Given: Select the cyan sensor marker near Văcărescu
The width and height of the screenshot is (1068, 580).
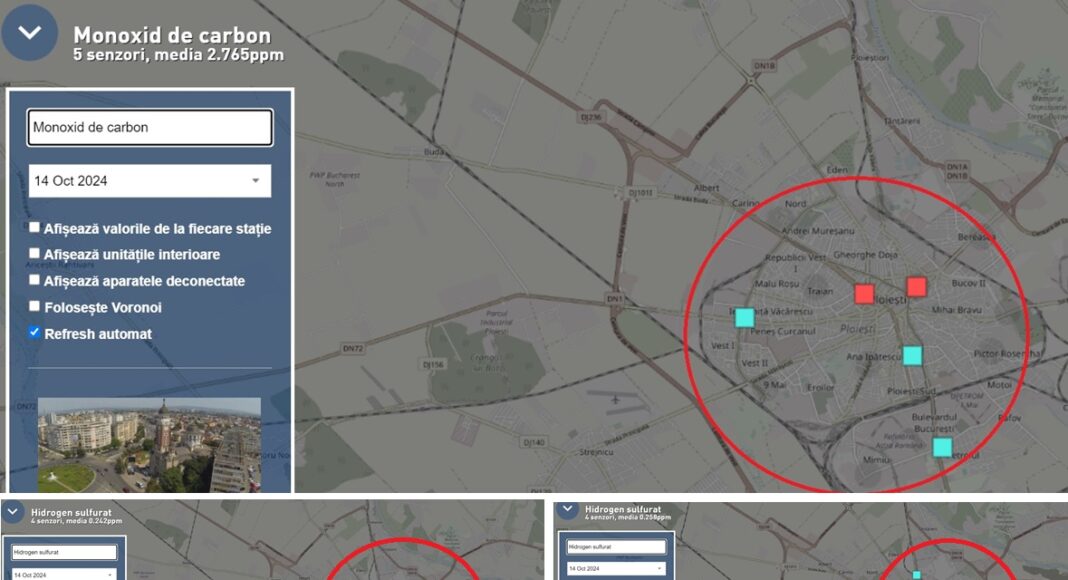Looking at the screenshot, I should click(744, 317).
